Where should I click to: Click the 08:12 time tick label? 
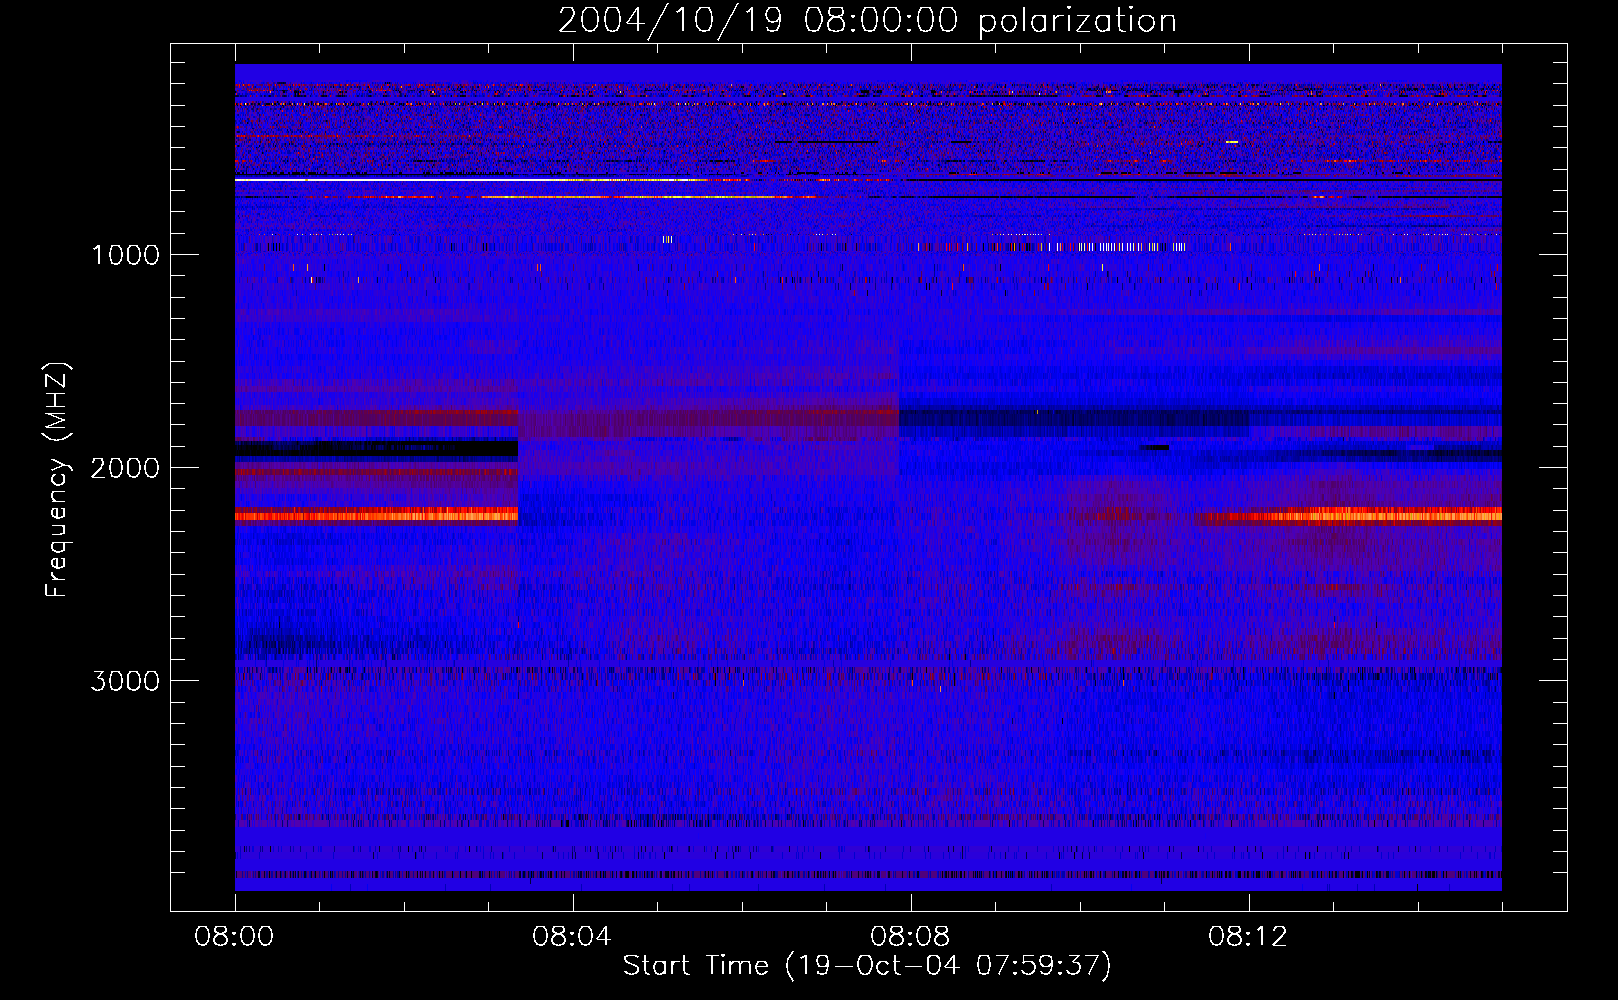[1248, 937]
